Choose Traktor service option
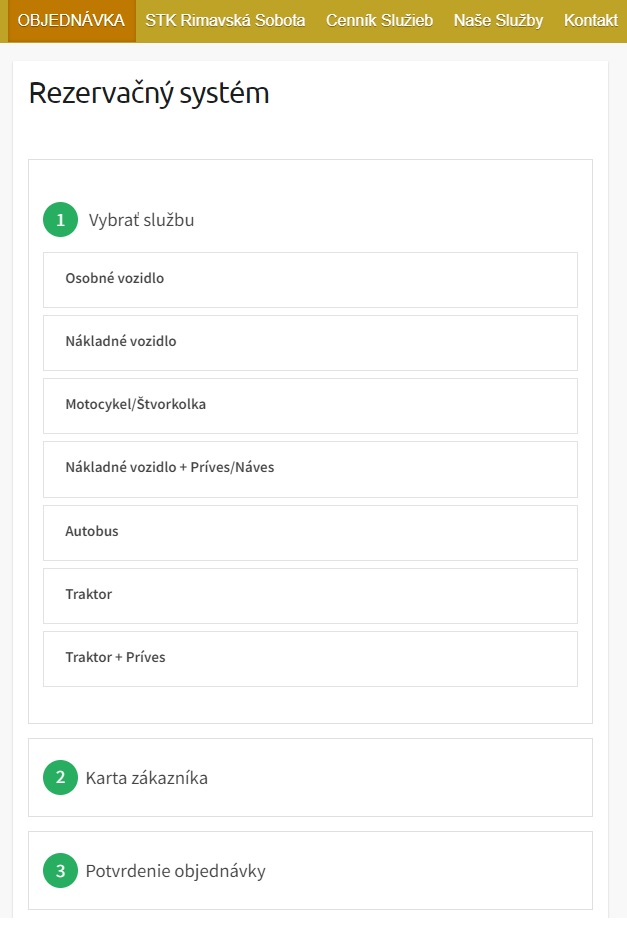 [310, 595]
